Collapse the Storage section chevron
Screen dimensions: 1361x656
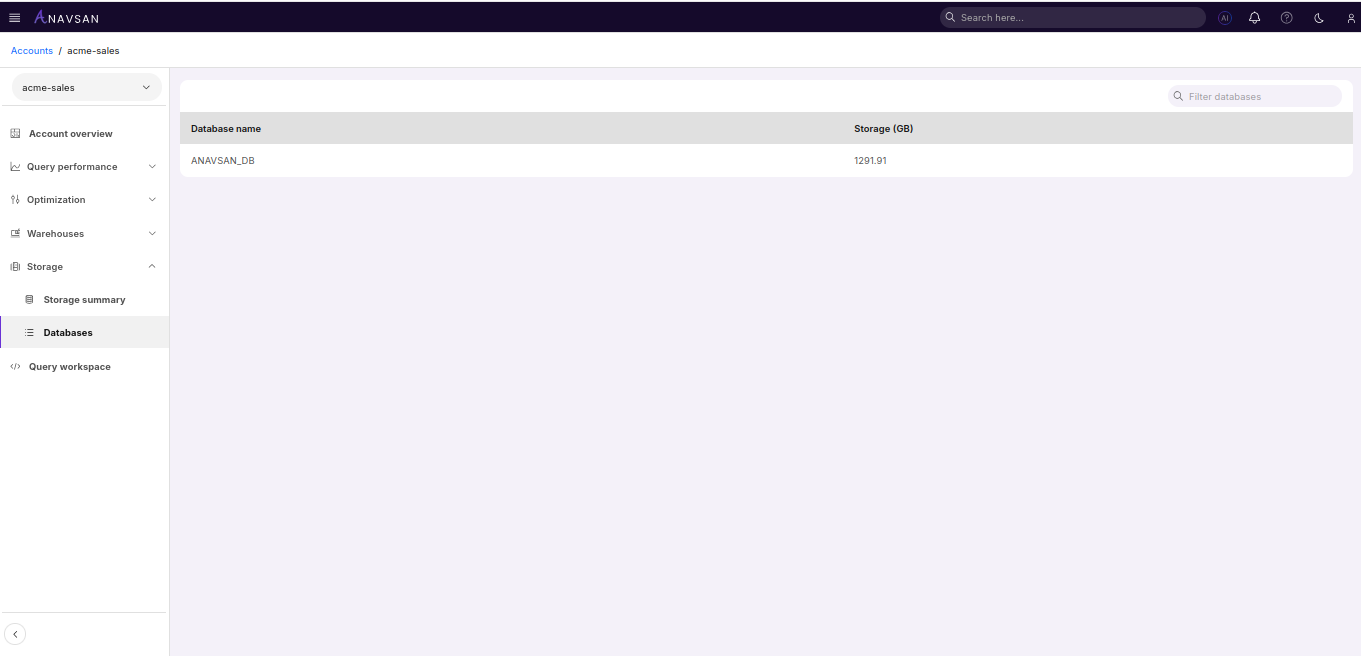[x=151, y=266]
